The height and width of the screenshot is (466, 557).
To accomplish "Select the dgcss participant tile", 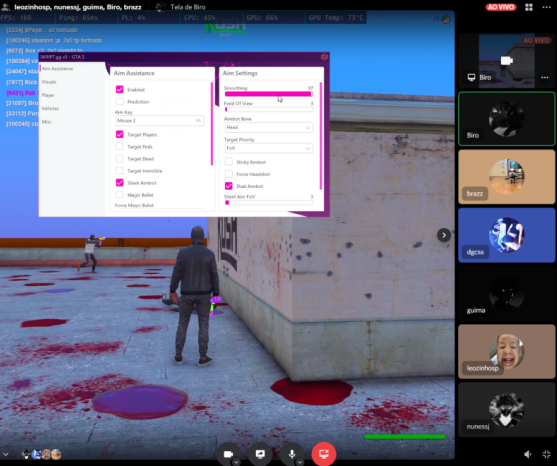I will (507, 235).
